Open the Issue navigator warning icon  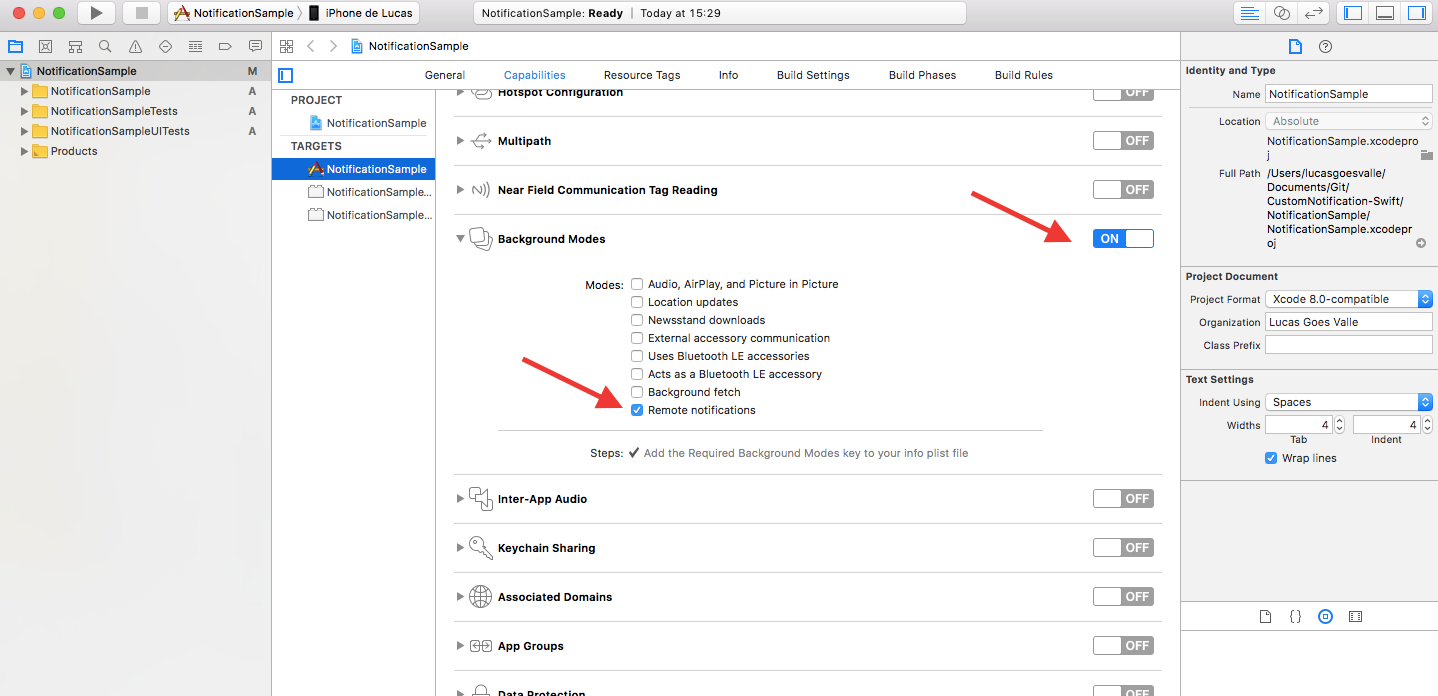click(x=135, y=46)
